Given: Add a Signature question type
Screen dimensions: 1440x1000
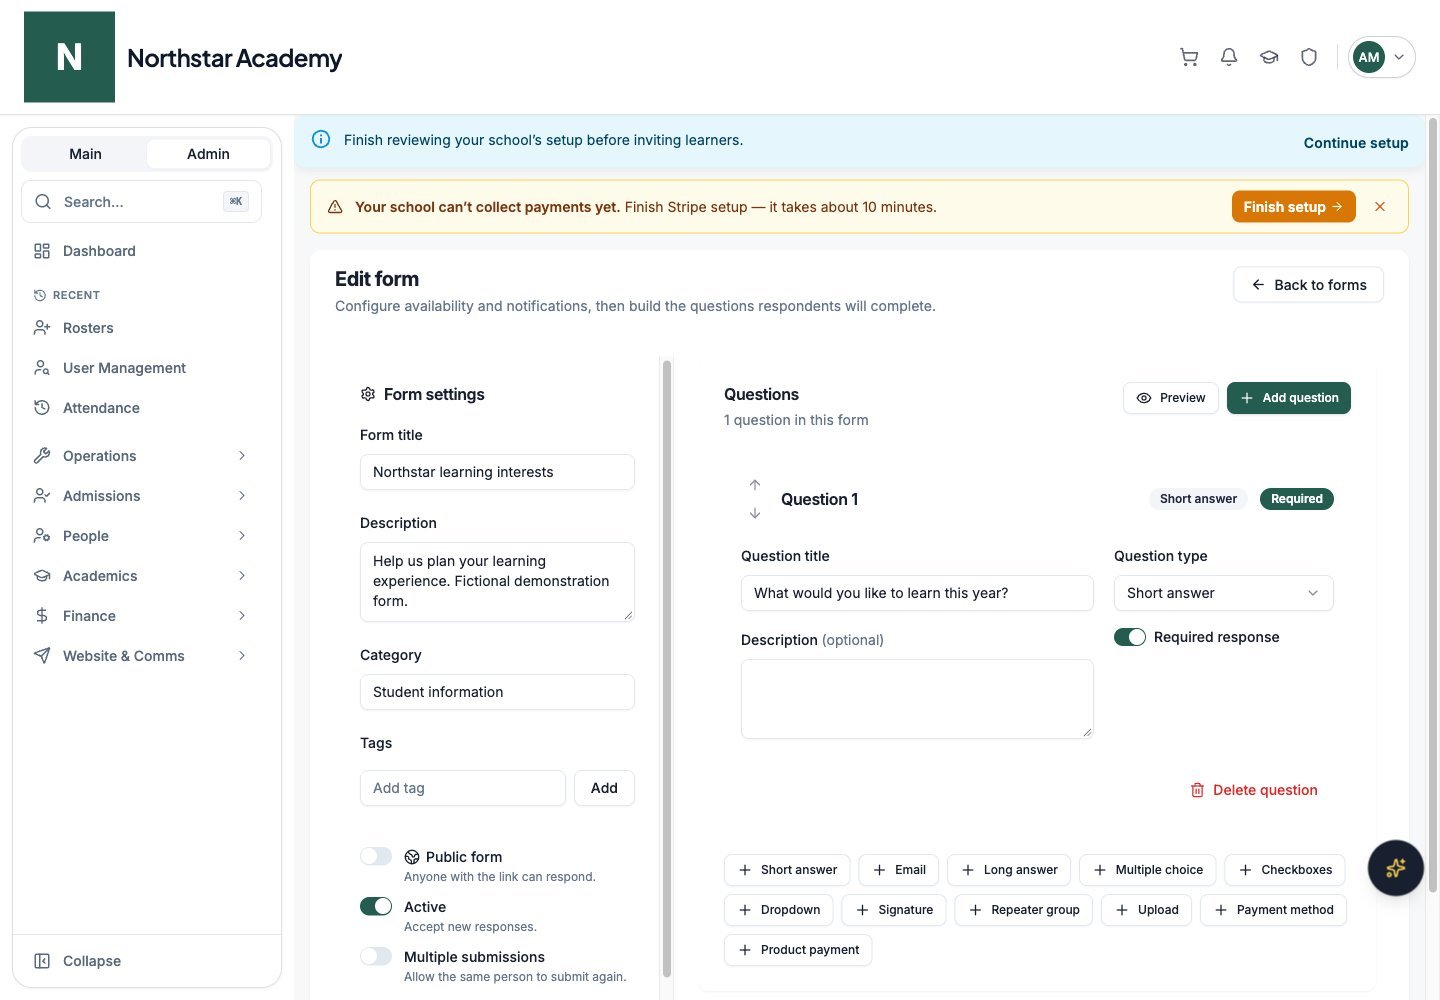Looking at the screenshot, I should point(894,910).
